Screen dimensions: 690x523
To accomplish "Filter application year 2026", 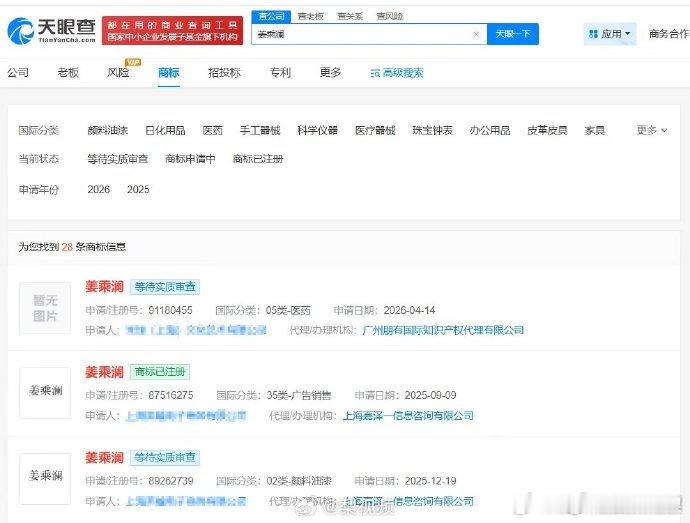I will [x=99, y=189].
